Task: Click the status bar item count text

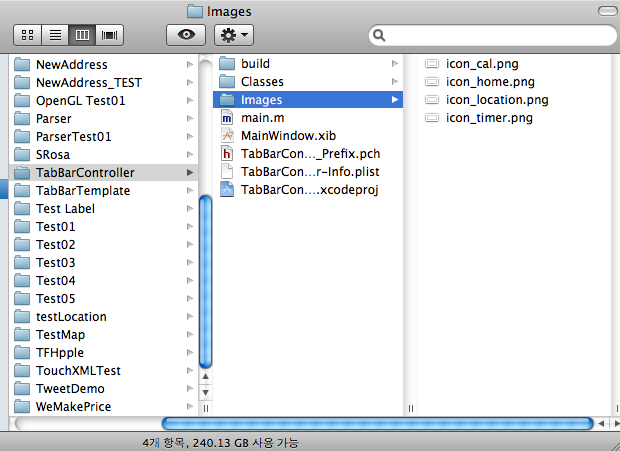Action: click(x=220, y=443)
